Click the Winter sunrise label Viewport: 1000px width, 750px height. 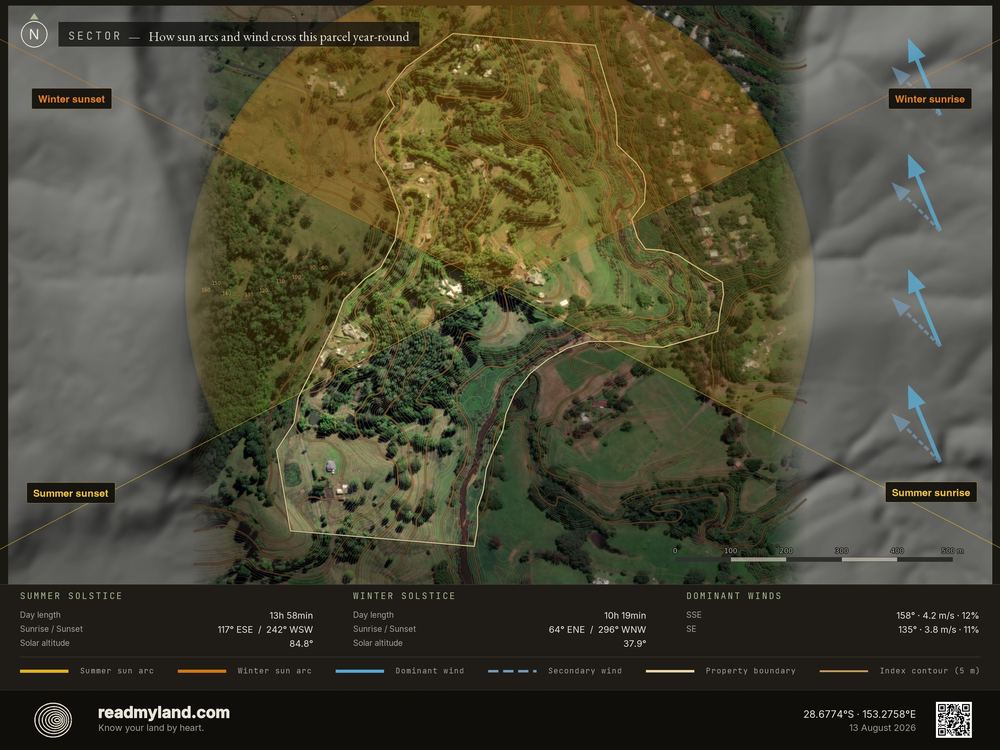pyautogui.click(x=930, y=99)
